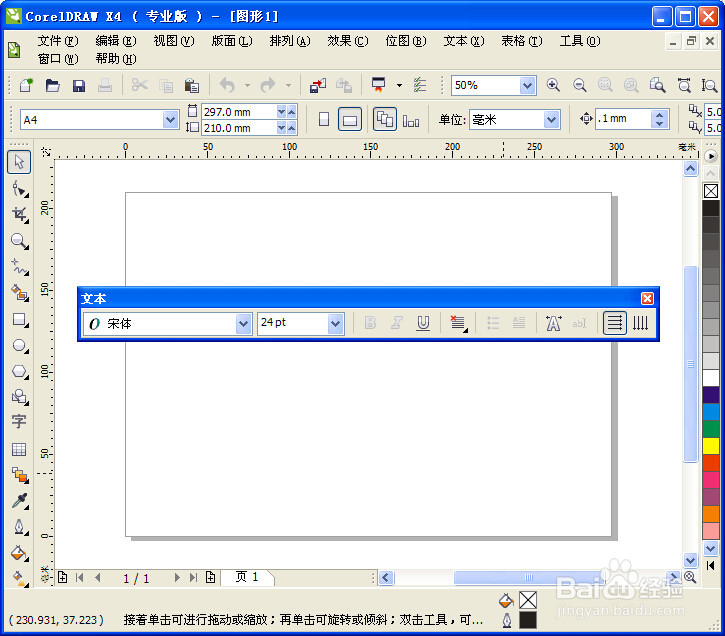Click the page width field 297.0 mm
Viewport: 725px width, 636px height.
point(239,112)
